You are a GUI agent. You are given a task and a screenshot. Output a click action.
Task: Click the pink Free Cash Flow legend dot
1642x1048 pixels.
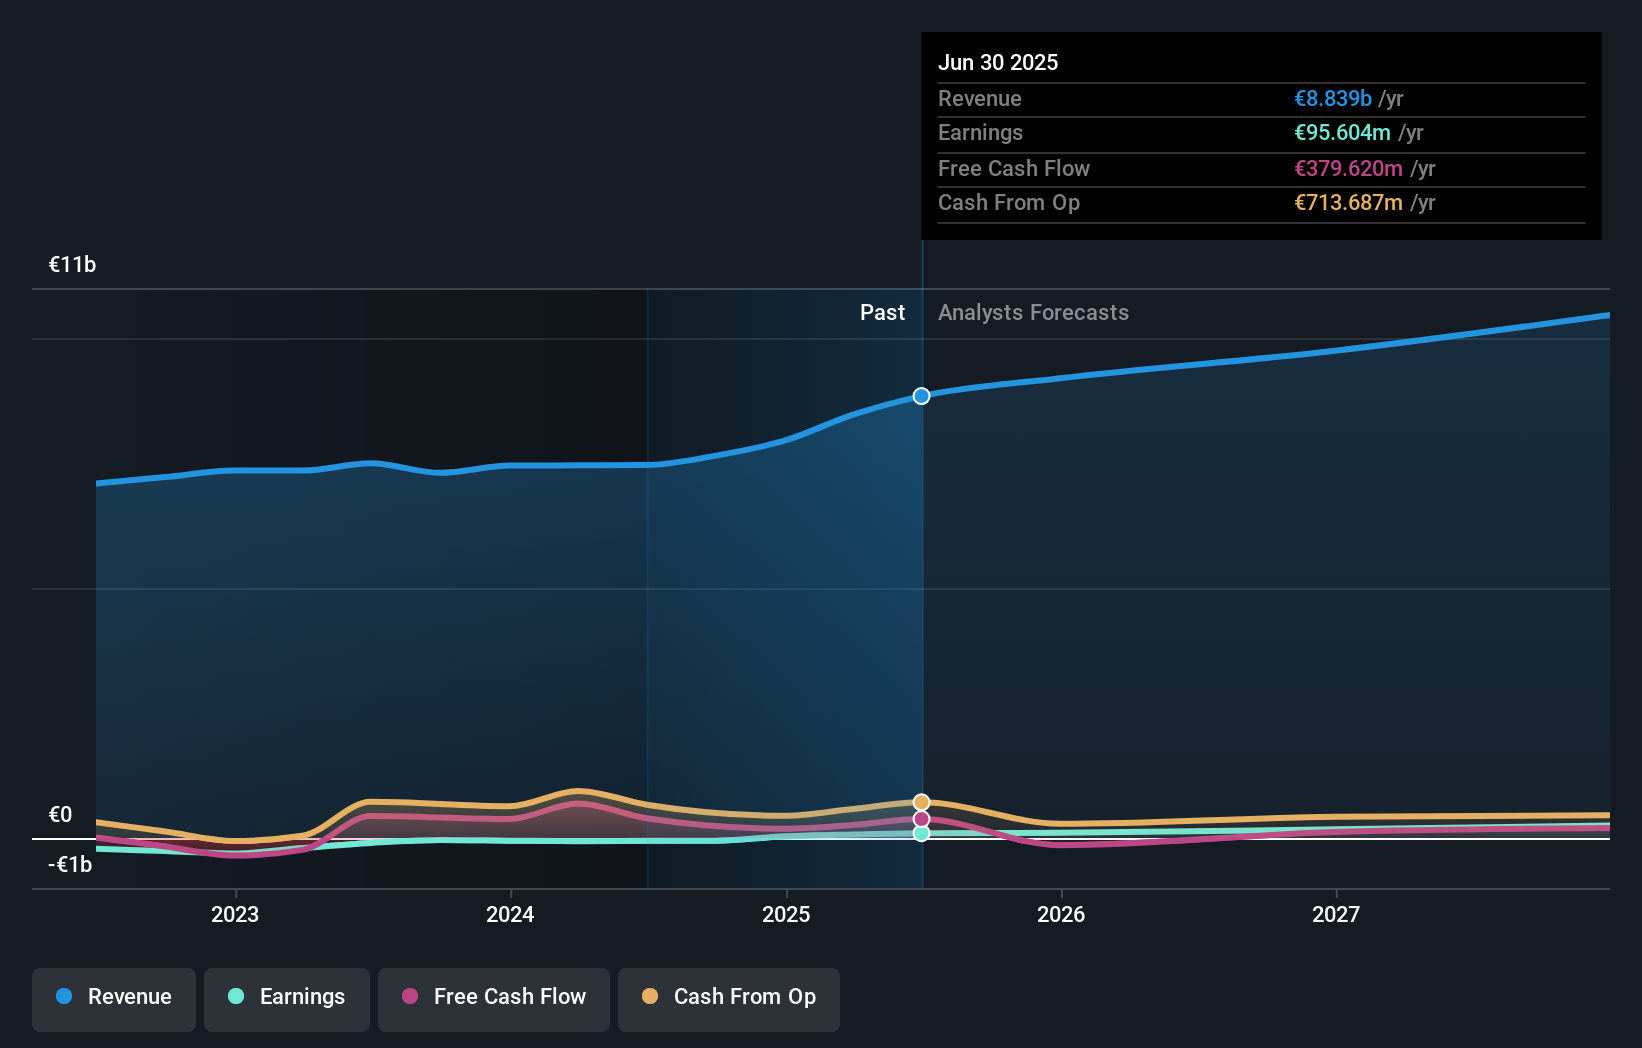click(410, 996)
